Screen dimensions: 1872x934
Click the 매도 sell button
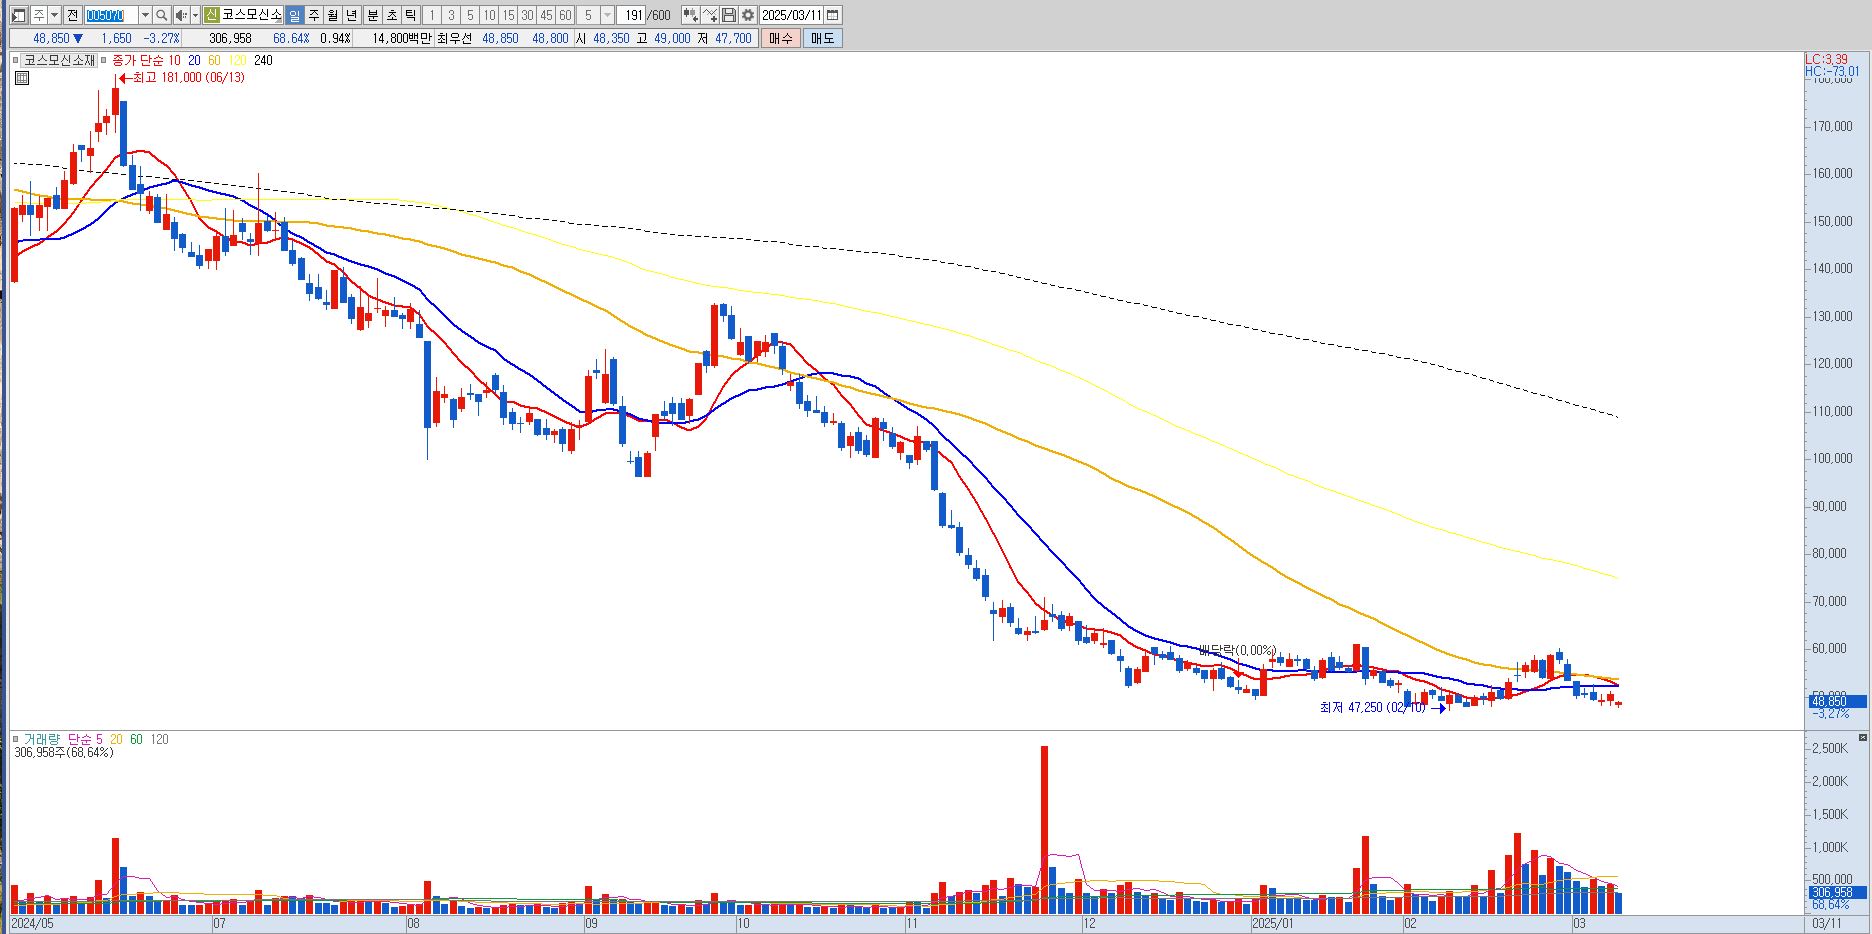coord(822,38)
